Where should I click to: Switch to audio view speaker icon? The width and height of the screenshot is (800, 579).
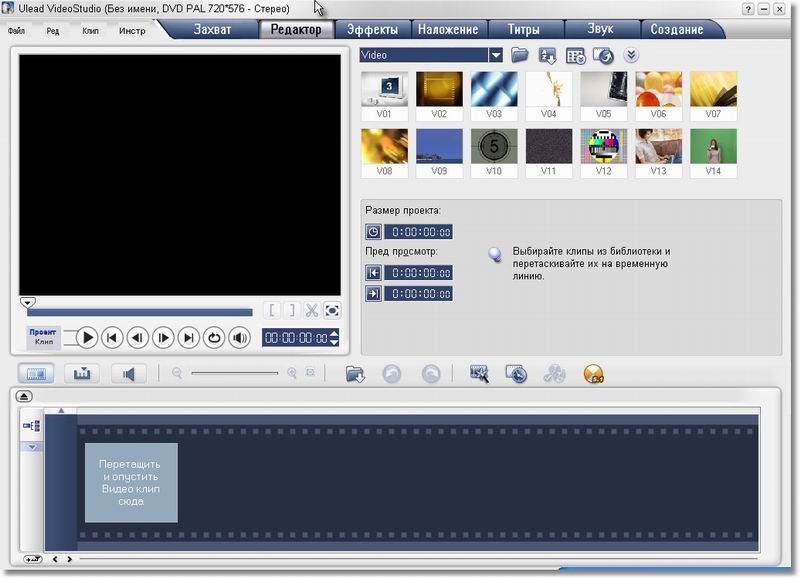pyautogui.click(x=128, y=374)
